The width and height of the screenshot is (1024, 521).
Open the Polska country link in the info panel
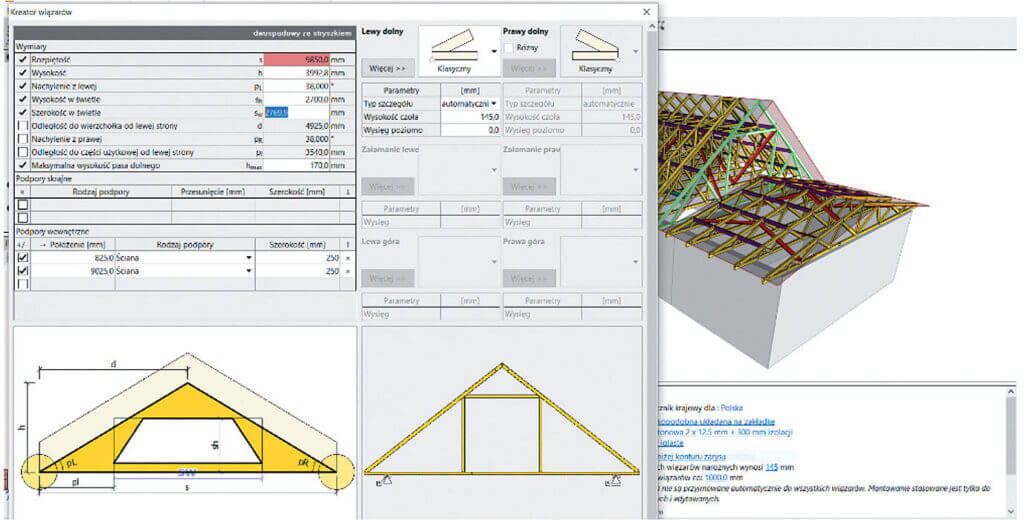(x=731, y=408)
